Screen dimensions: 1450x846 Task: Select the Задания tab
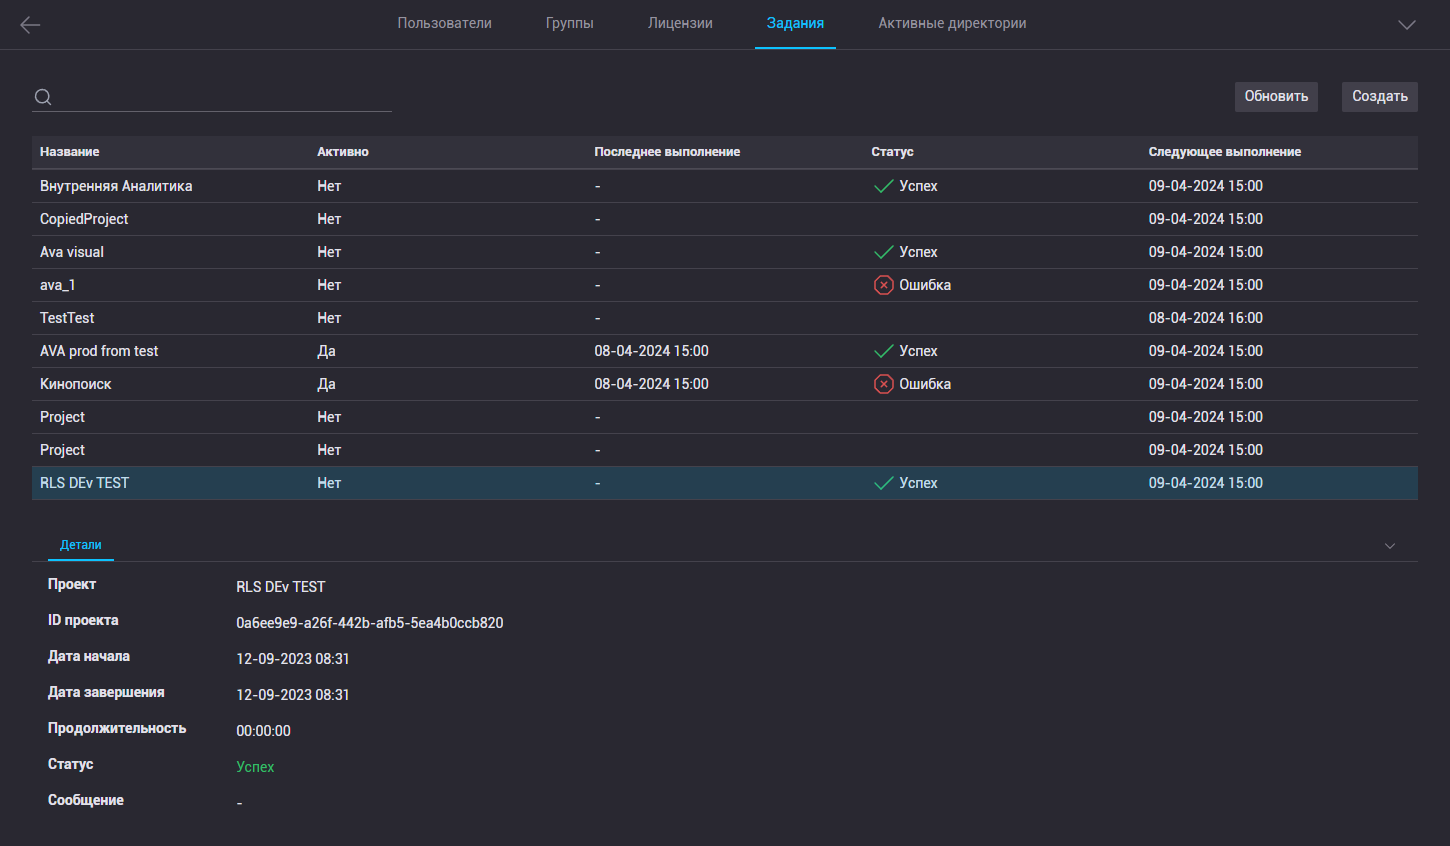pos(796,23)
